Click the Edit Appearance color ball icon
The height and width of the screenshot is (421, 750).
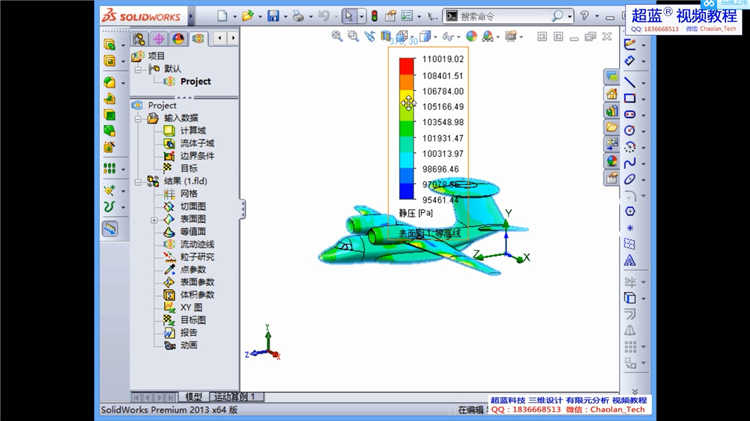click(x=472, y=36)
